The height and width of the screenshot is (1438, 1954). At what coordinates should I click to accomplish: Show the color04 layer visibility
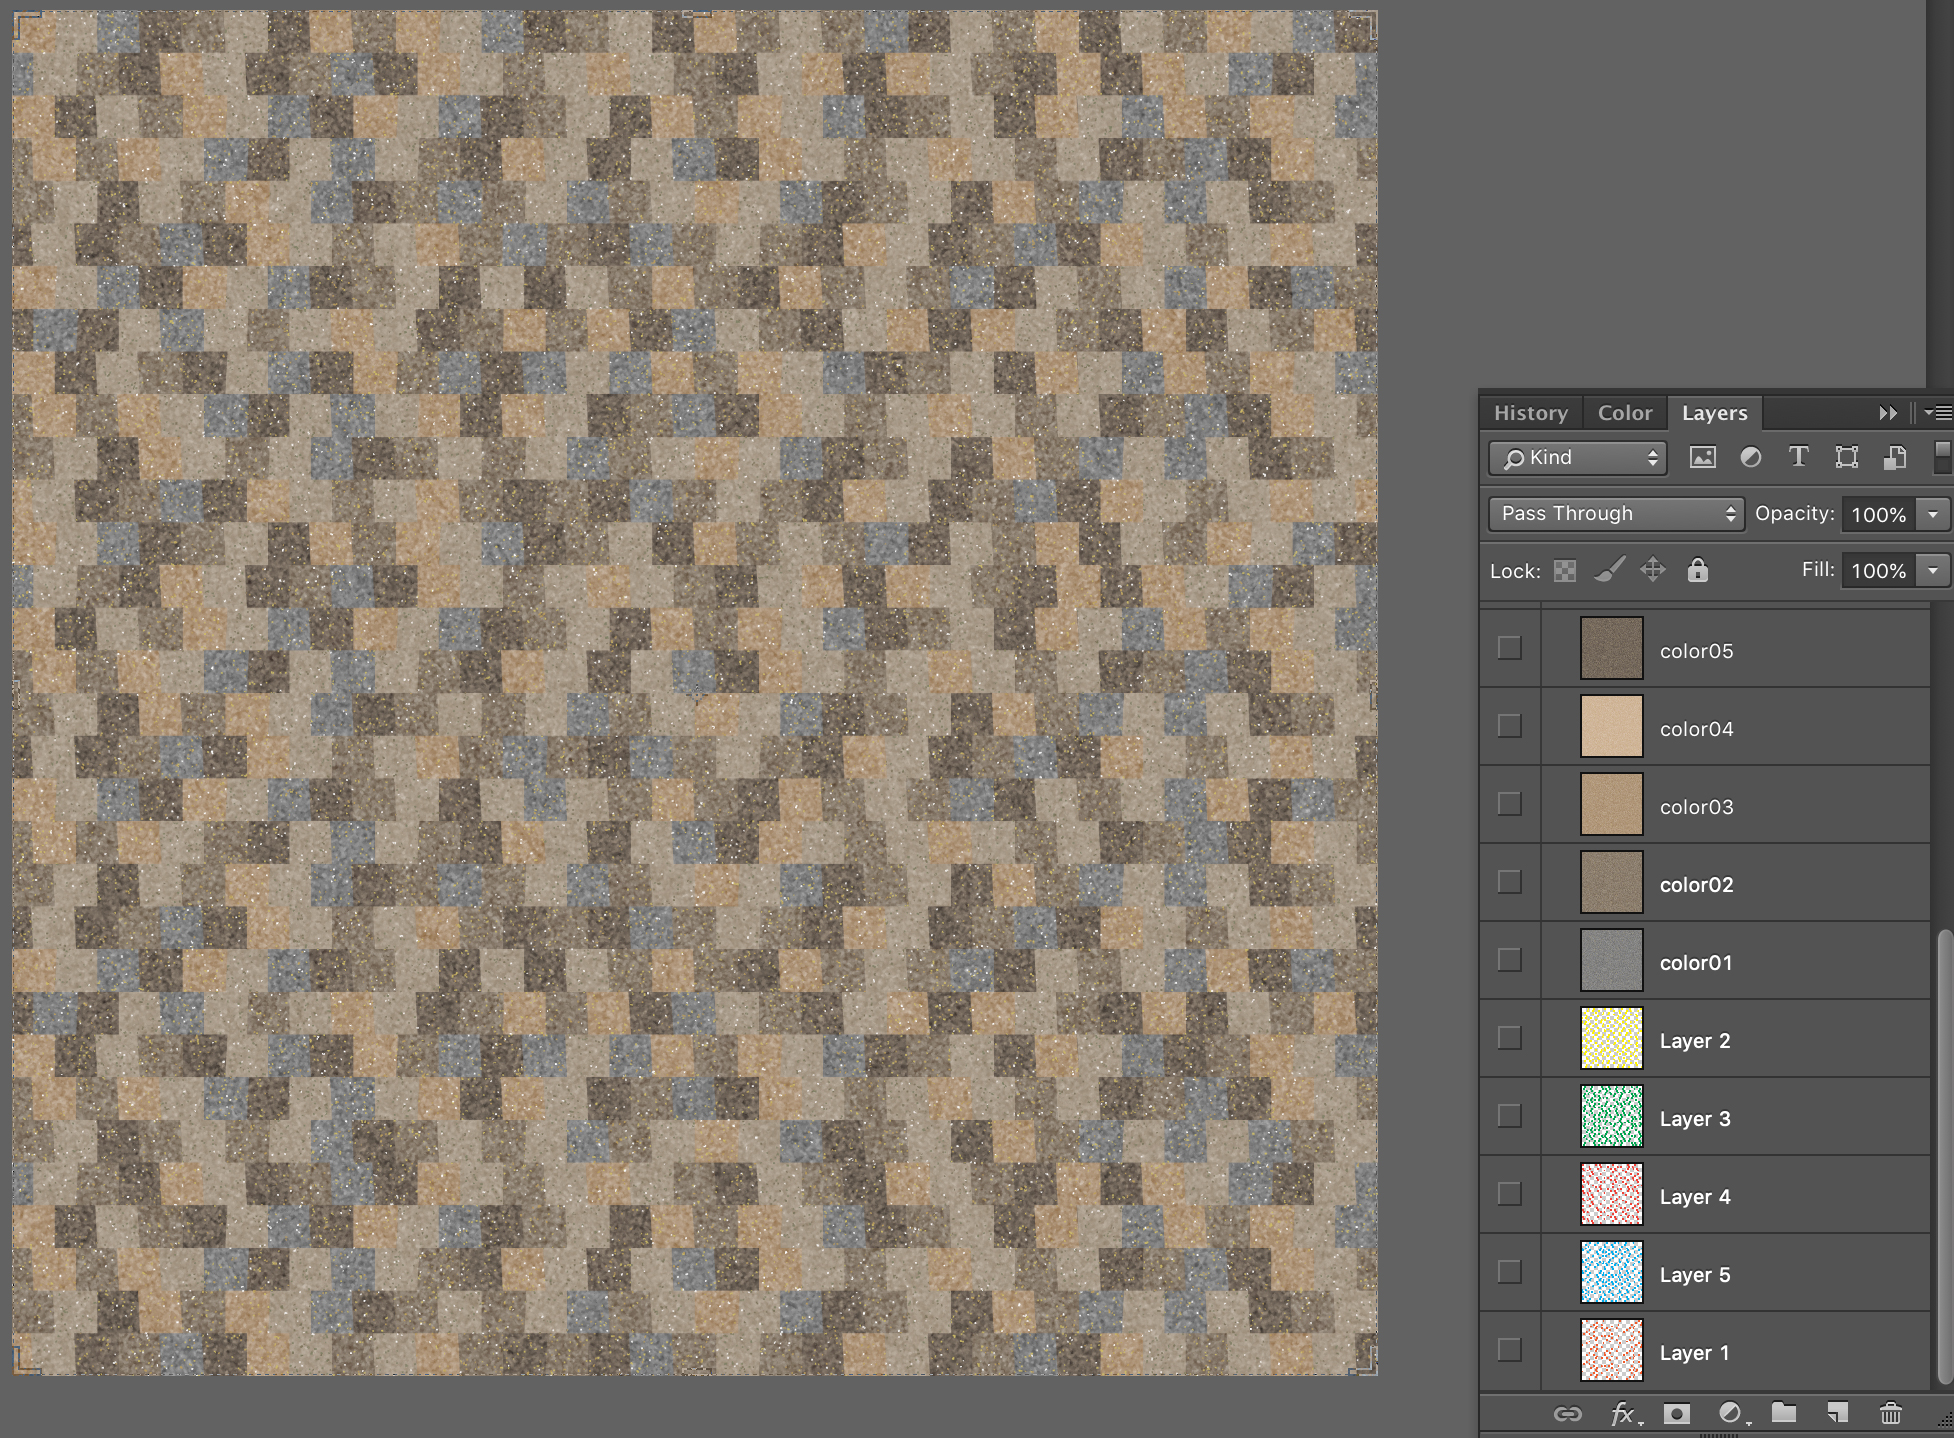1510,726
